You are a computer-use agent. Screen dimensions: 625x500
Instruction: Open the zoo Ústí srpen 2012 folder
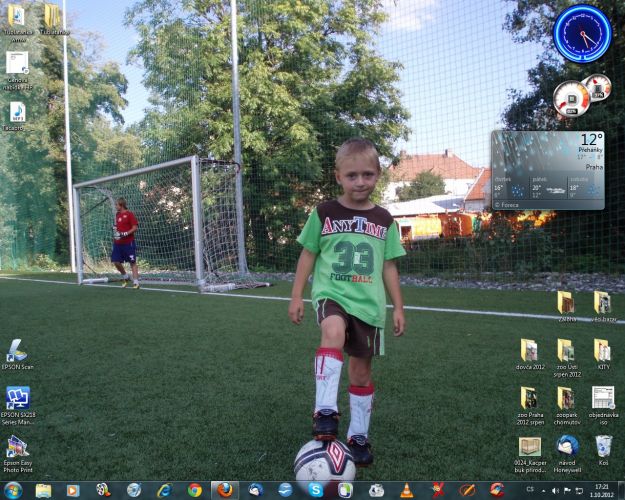pos(566,358)
